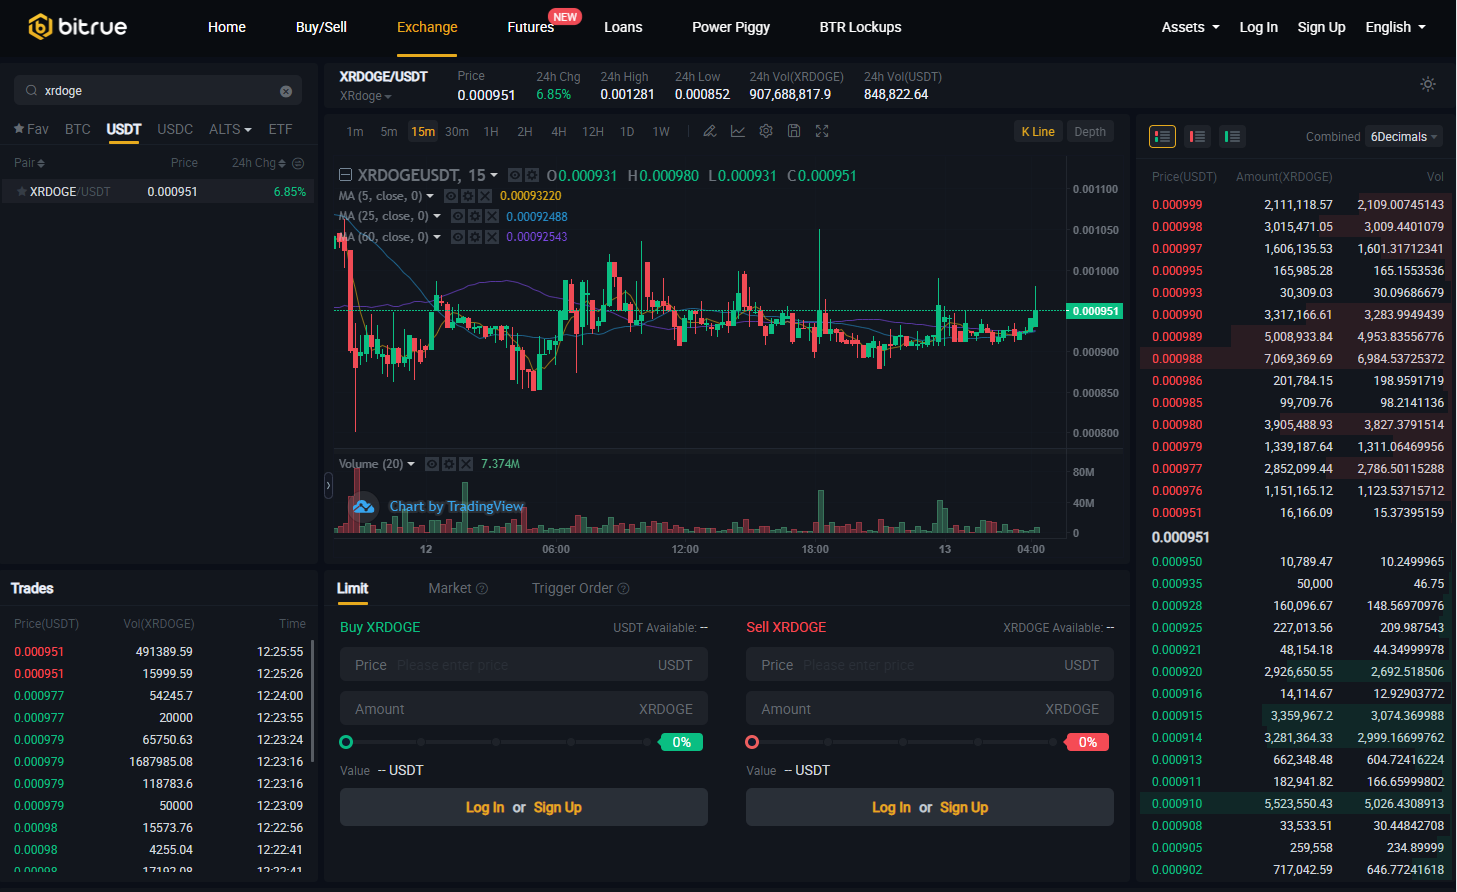Open chart drawing tools pencil icon
Screen dimensions: 1457x892
pyautogui.click(x=710, y=131)
